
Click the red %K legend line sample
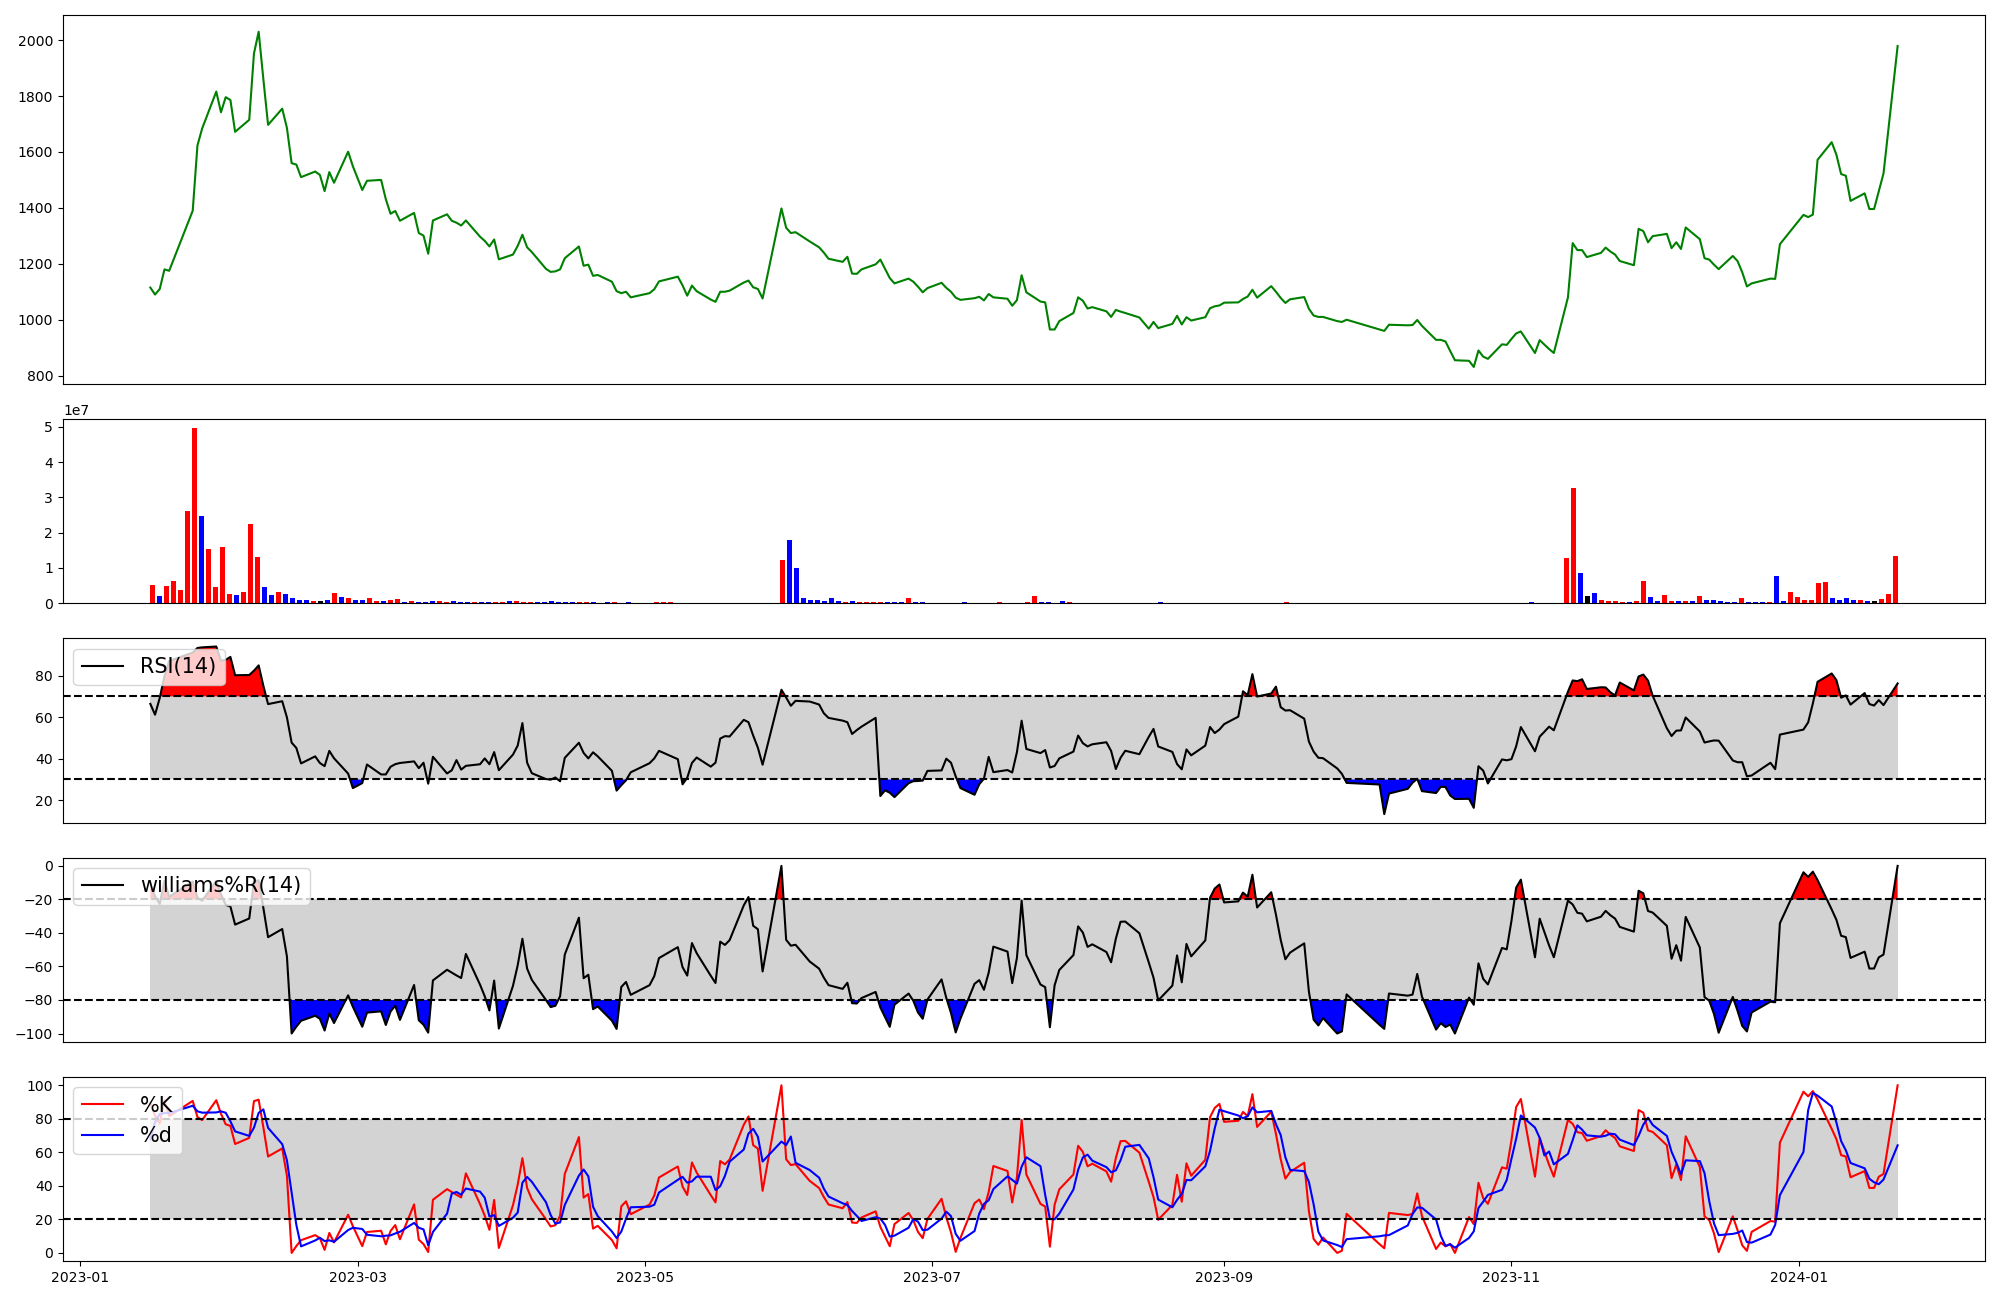point(102,1105)
